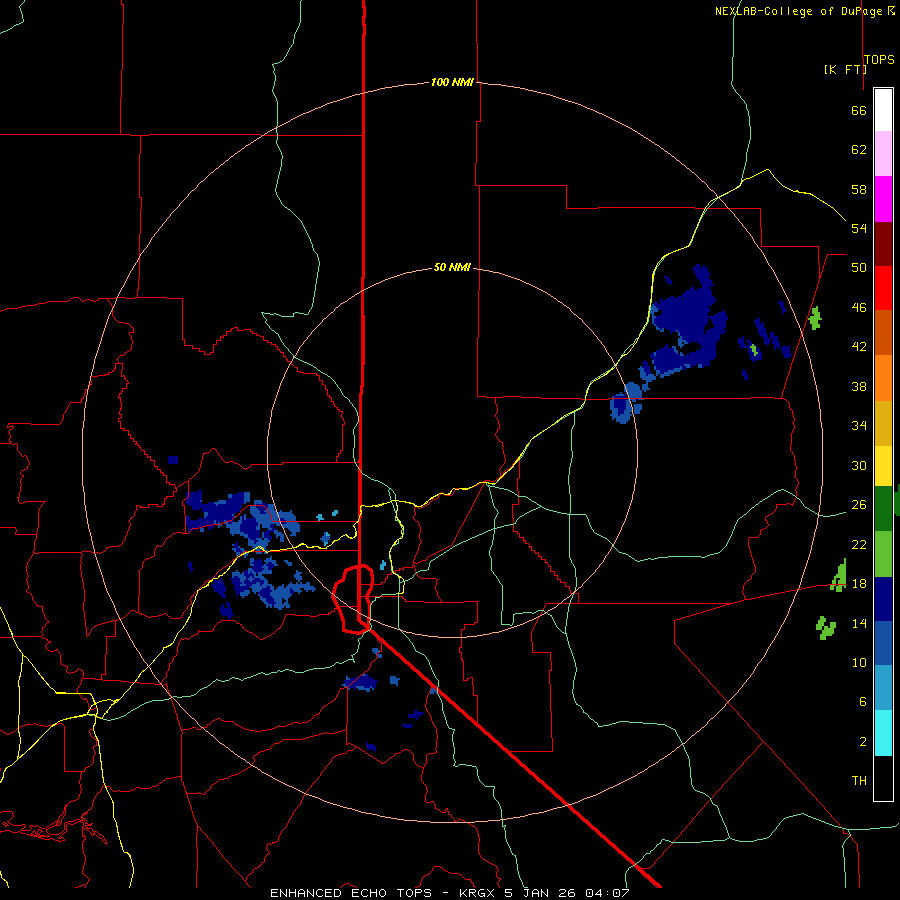The image size is (900, 900).
Task: Click the '2' legend value
Action: point(862,742)
